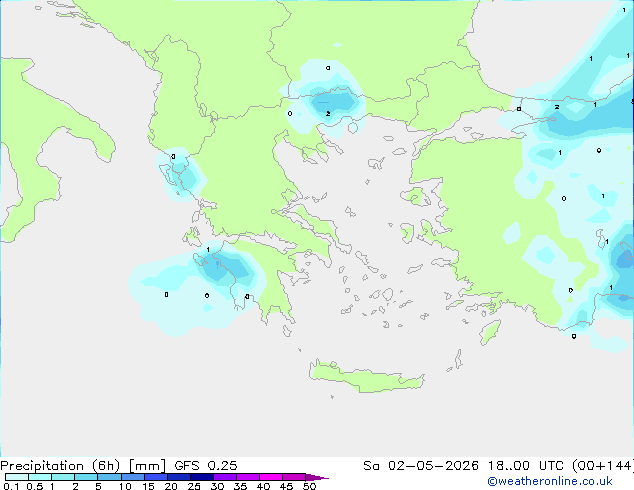Click the '[mm]' unit label
The height and width of the screenshot is (490, 634).
coord(147,466)
